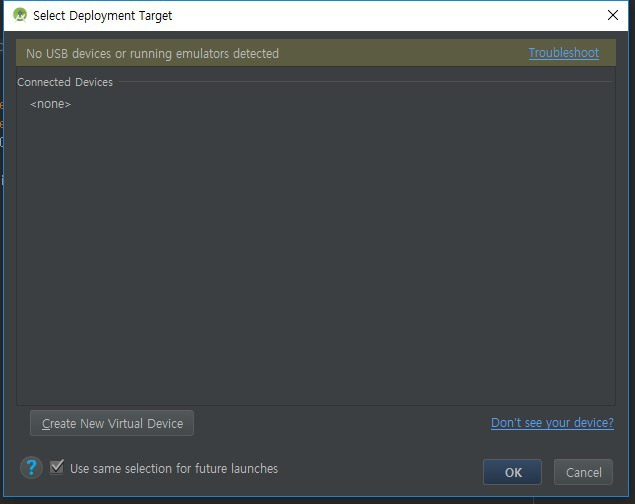Screen dimensions: 635x504
Task: Dismiss dialog with Cancel button
Action: 583,472
